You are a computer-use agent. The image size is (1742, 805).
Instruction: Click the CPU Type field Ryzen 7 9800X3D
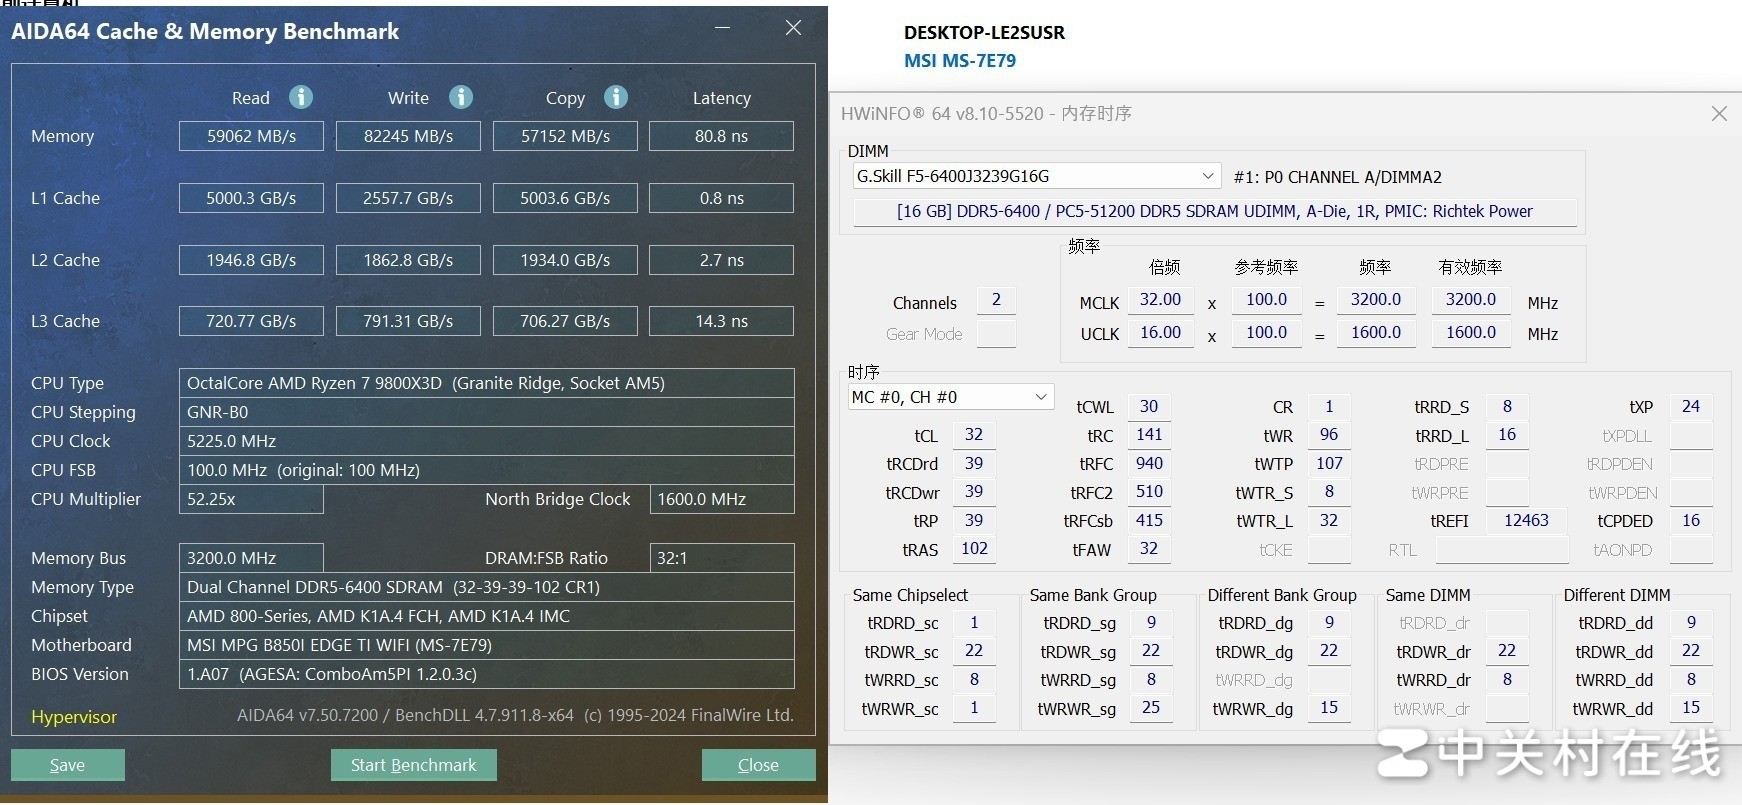click(x=487, y=383)
